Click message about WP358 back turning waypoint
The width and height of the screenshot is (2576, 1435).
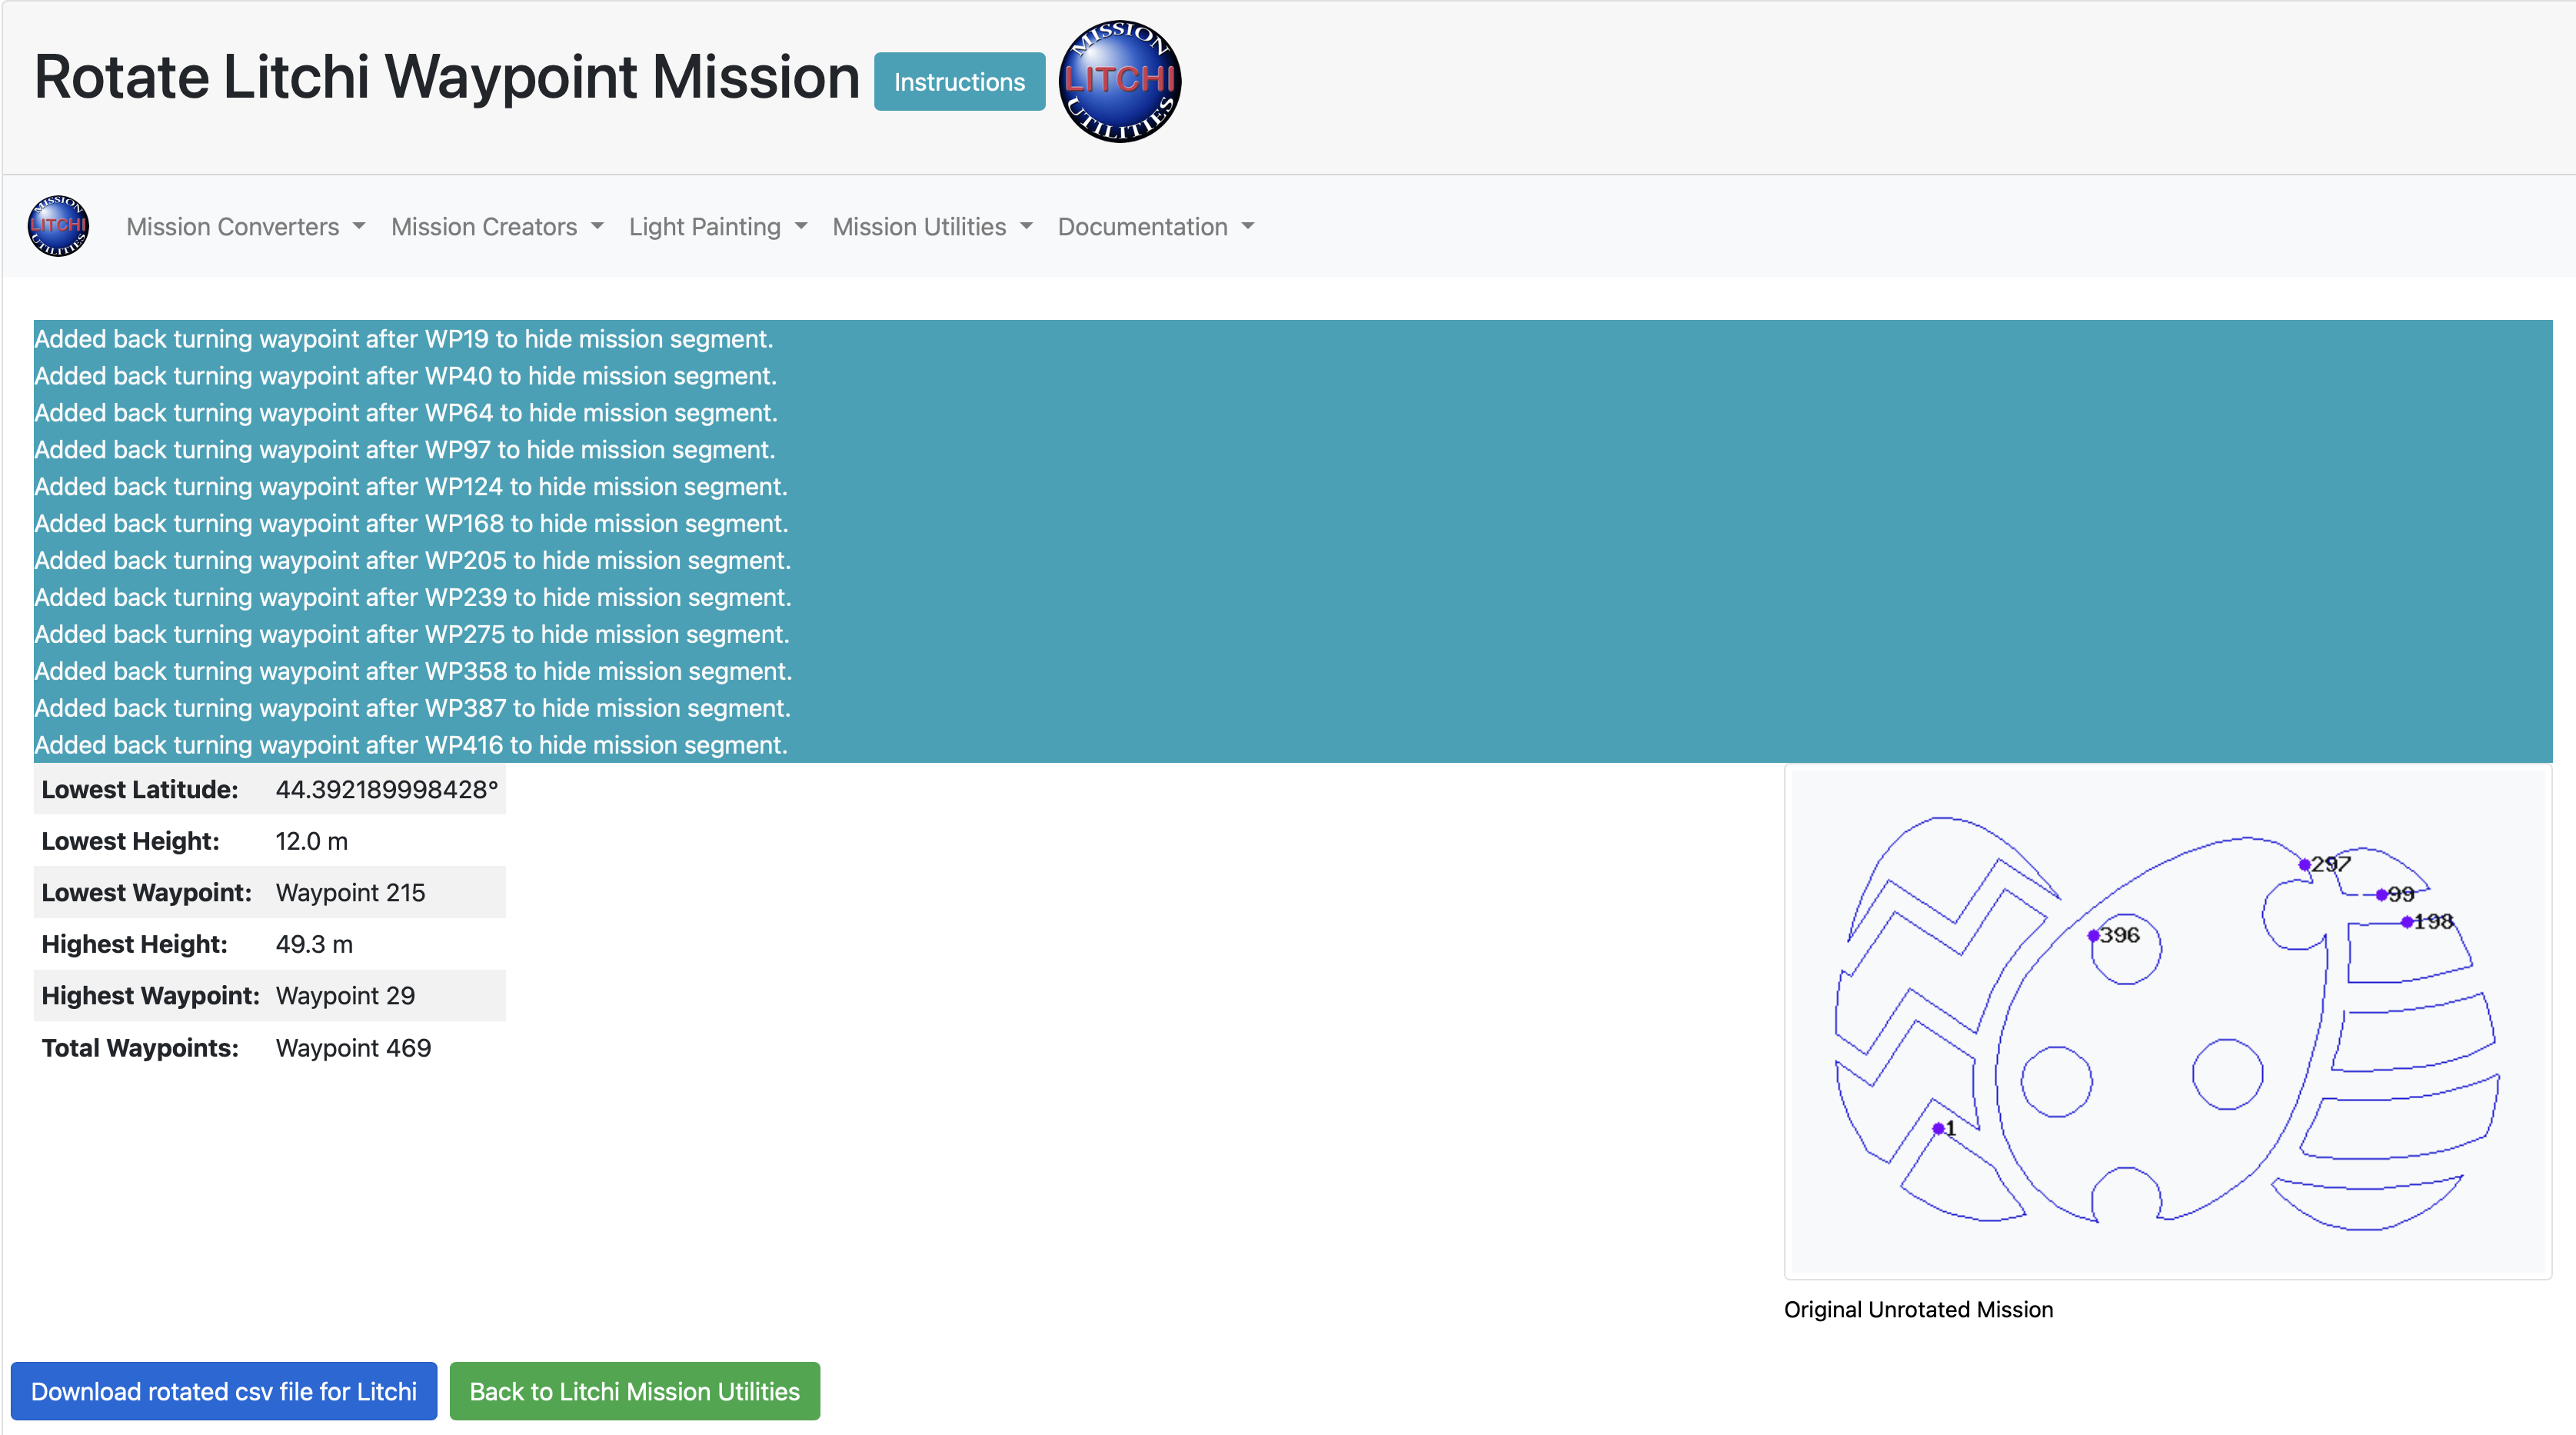coord(413,671)
